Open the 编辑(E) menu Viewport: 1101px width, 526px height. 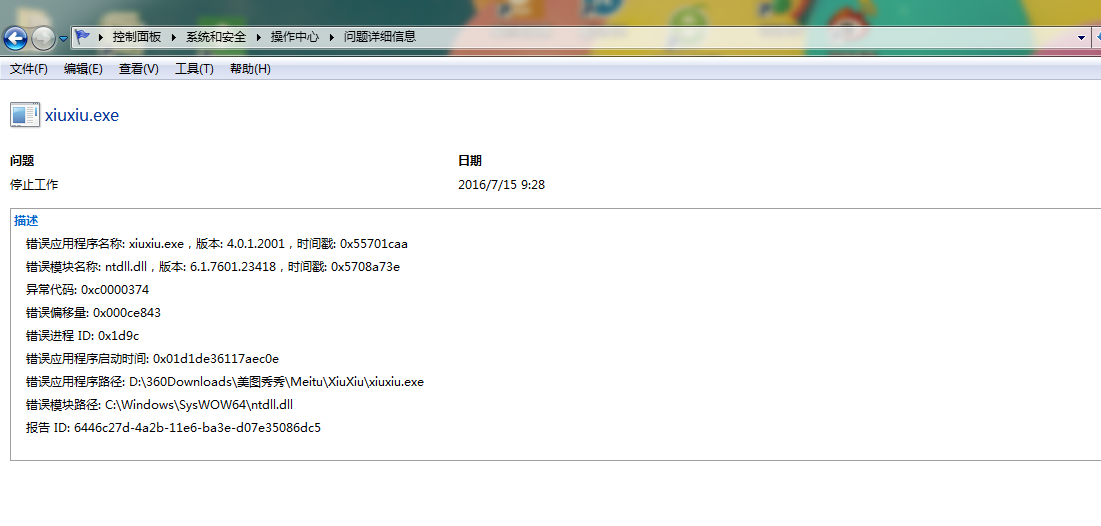pos(83,69)
